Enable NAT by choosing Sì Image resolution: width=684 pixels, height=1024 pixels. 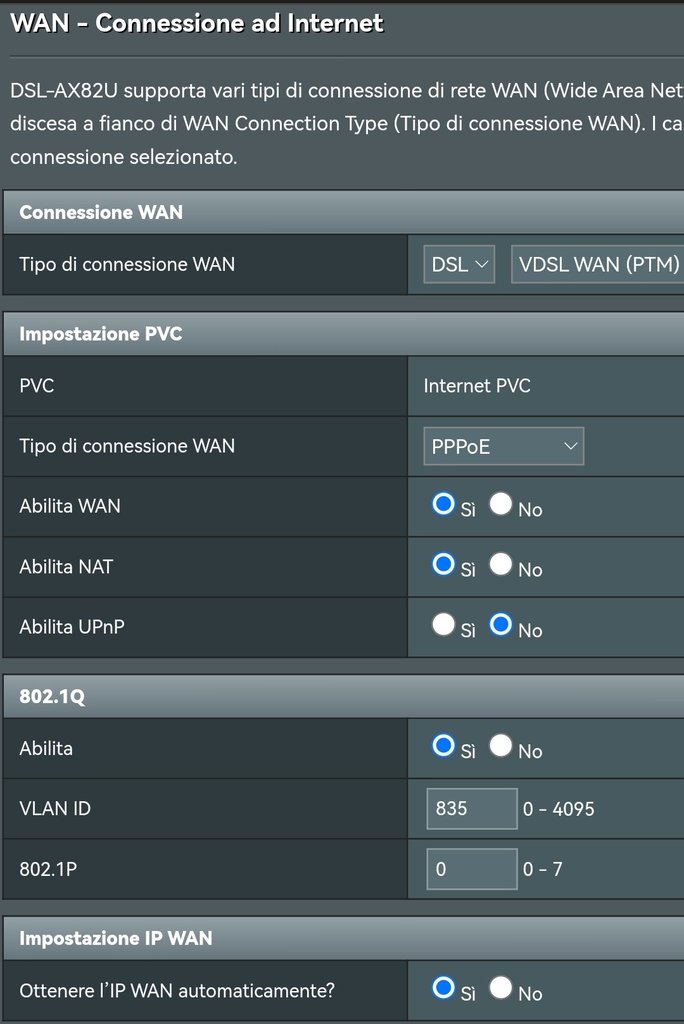coord(443,564)
